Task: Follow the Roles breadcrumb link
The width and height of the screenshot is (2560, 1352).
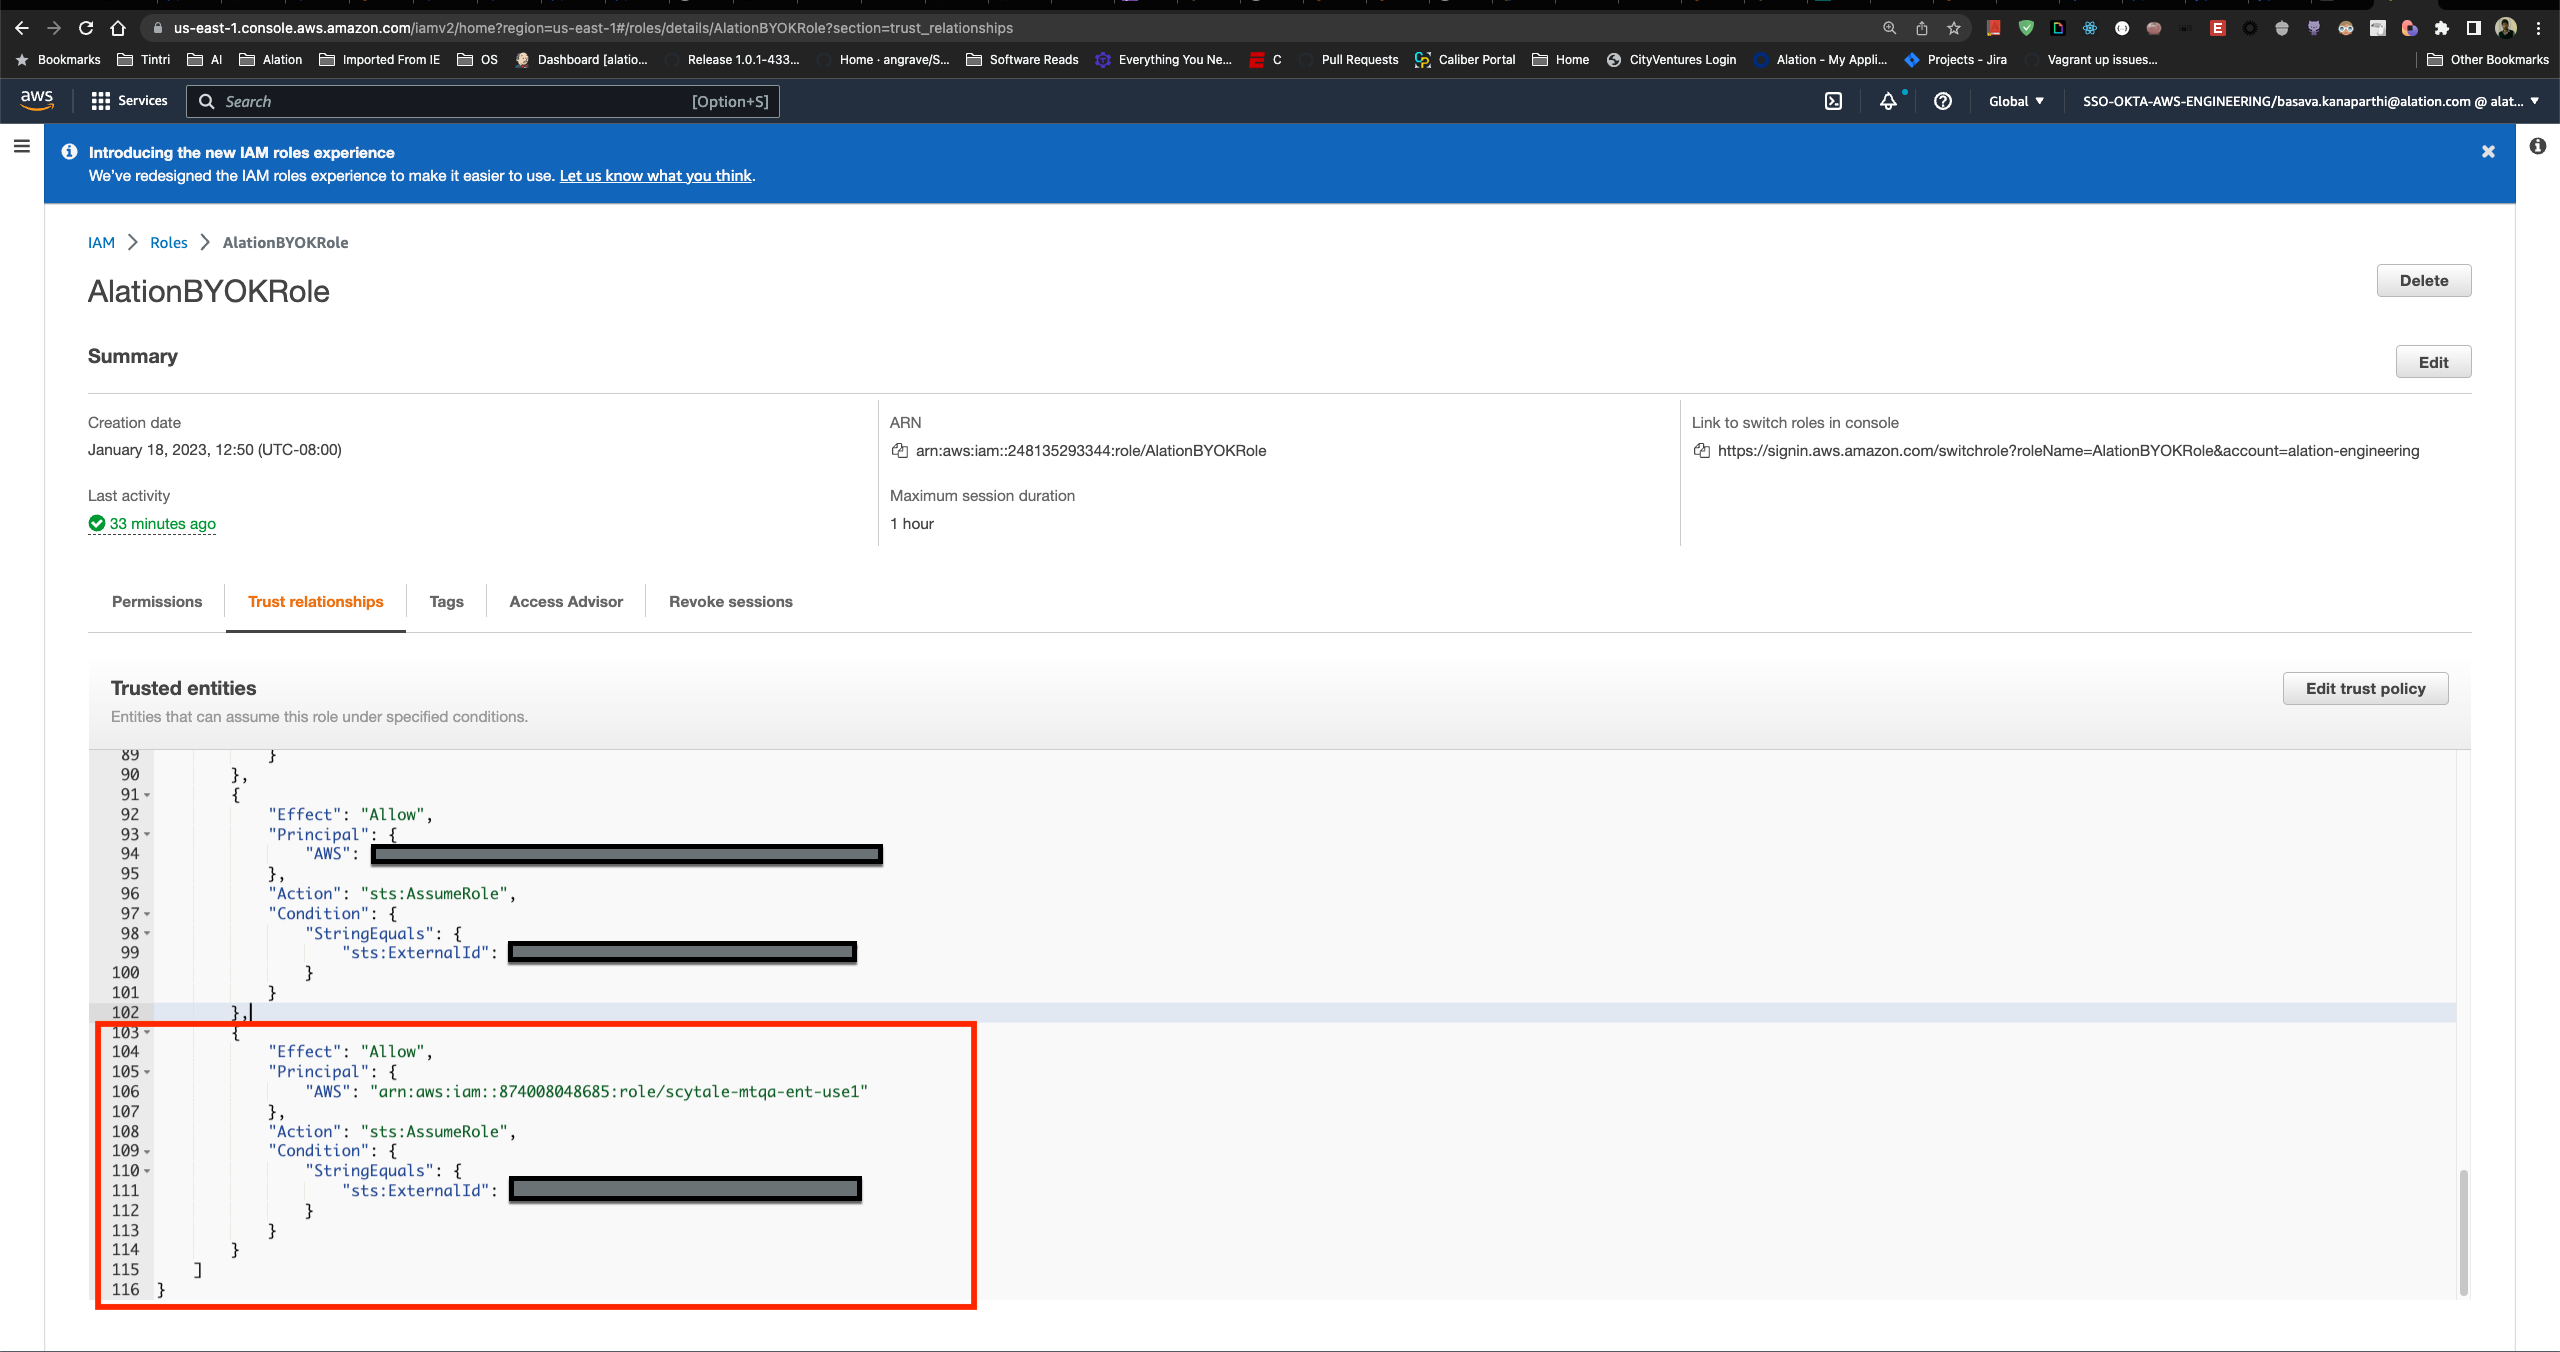Action: pos(169,243)
